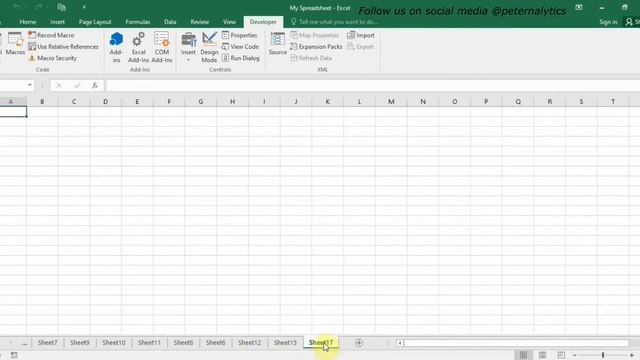Switch to the Insert ribbon tab

[58, 22]
